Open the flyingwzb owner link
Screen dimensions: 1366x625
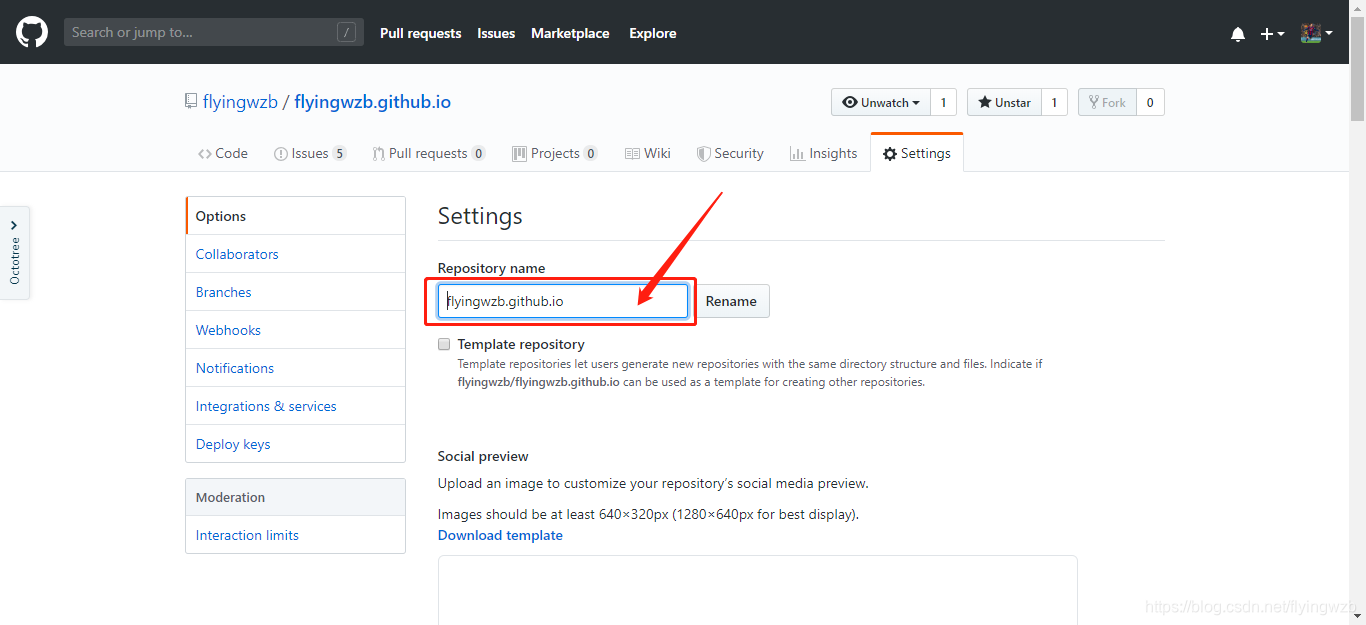[x=240, y=102]
